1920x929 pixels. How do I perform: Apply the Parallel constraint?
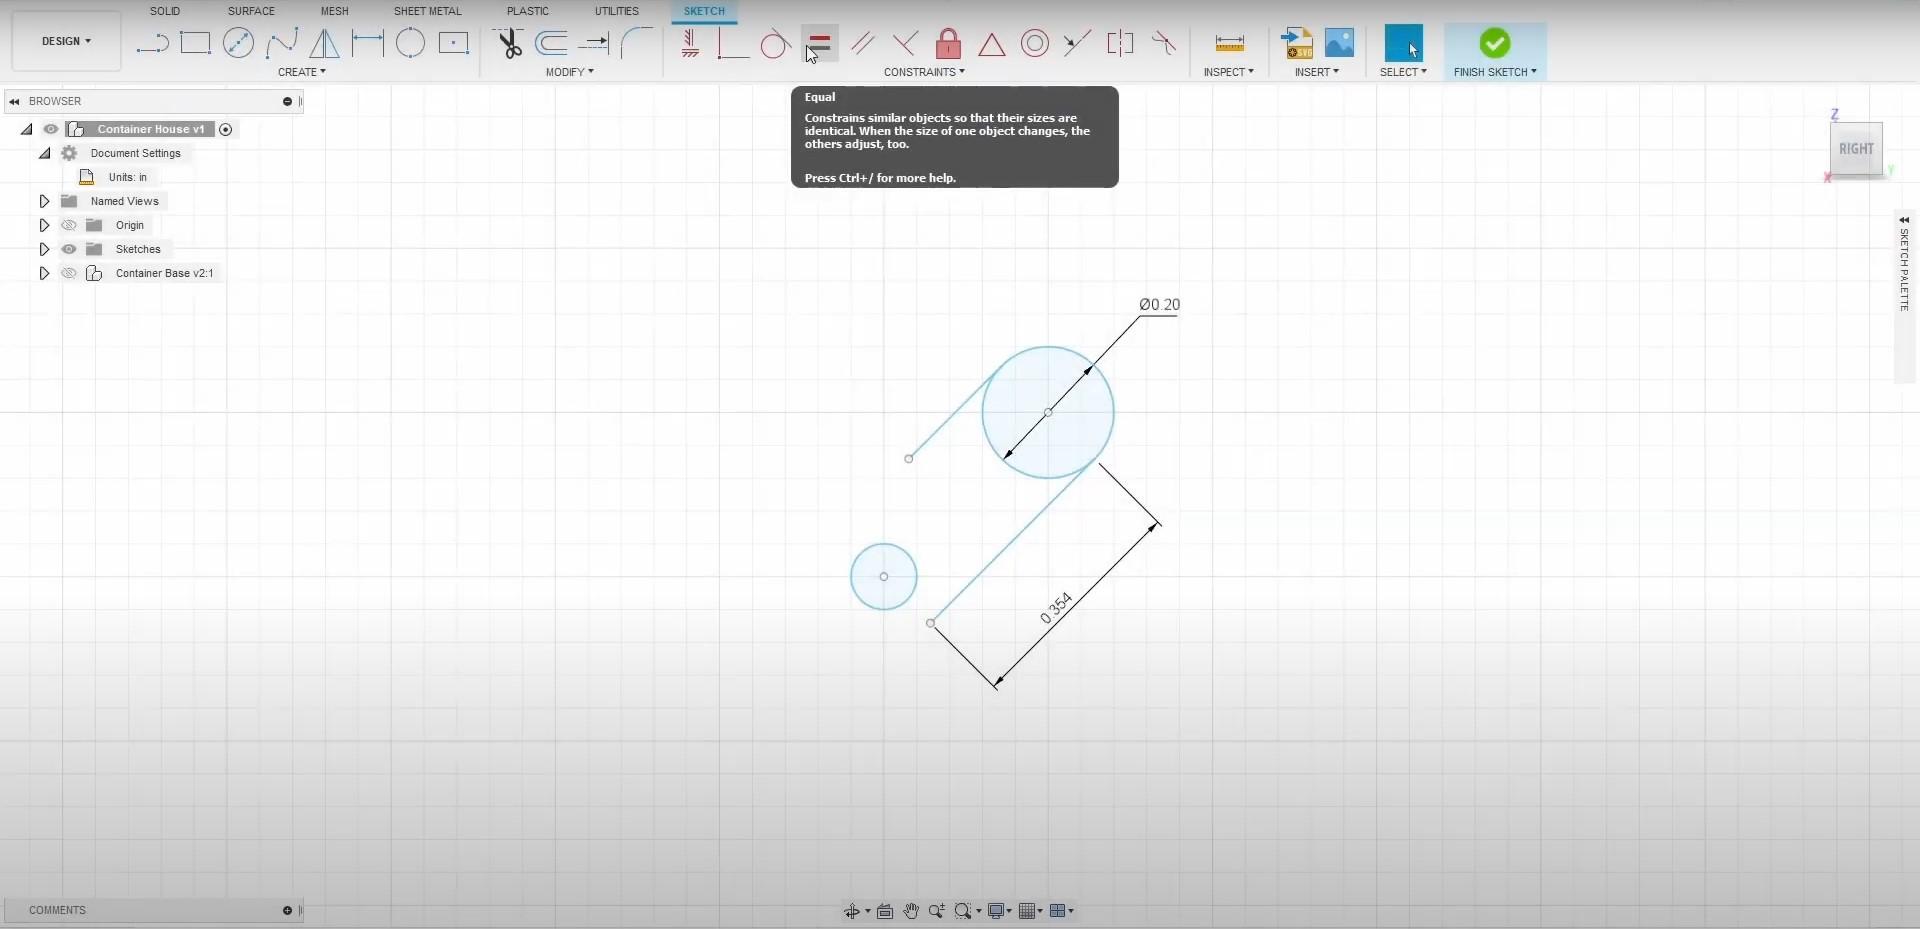863,43
